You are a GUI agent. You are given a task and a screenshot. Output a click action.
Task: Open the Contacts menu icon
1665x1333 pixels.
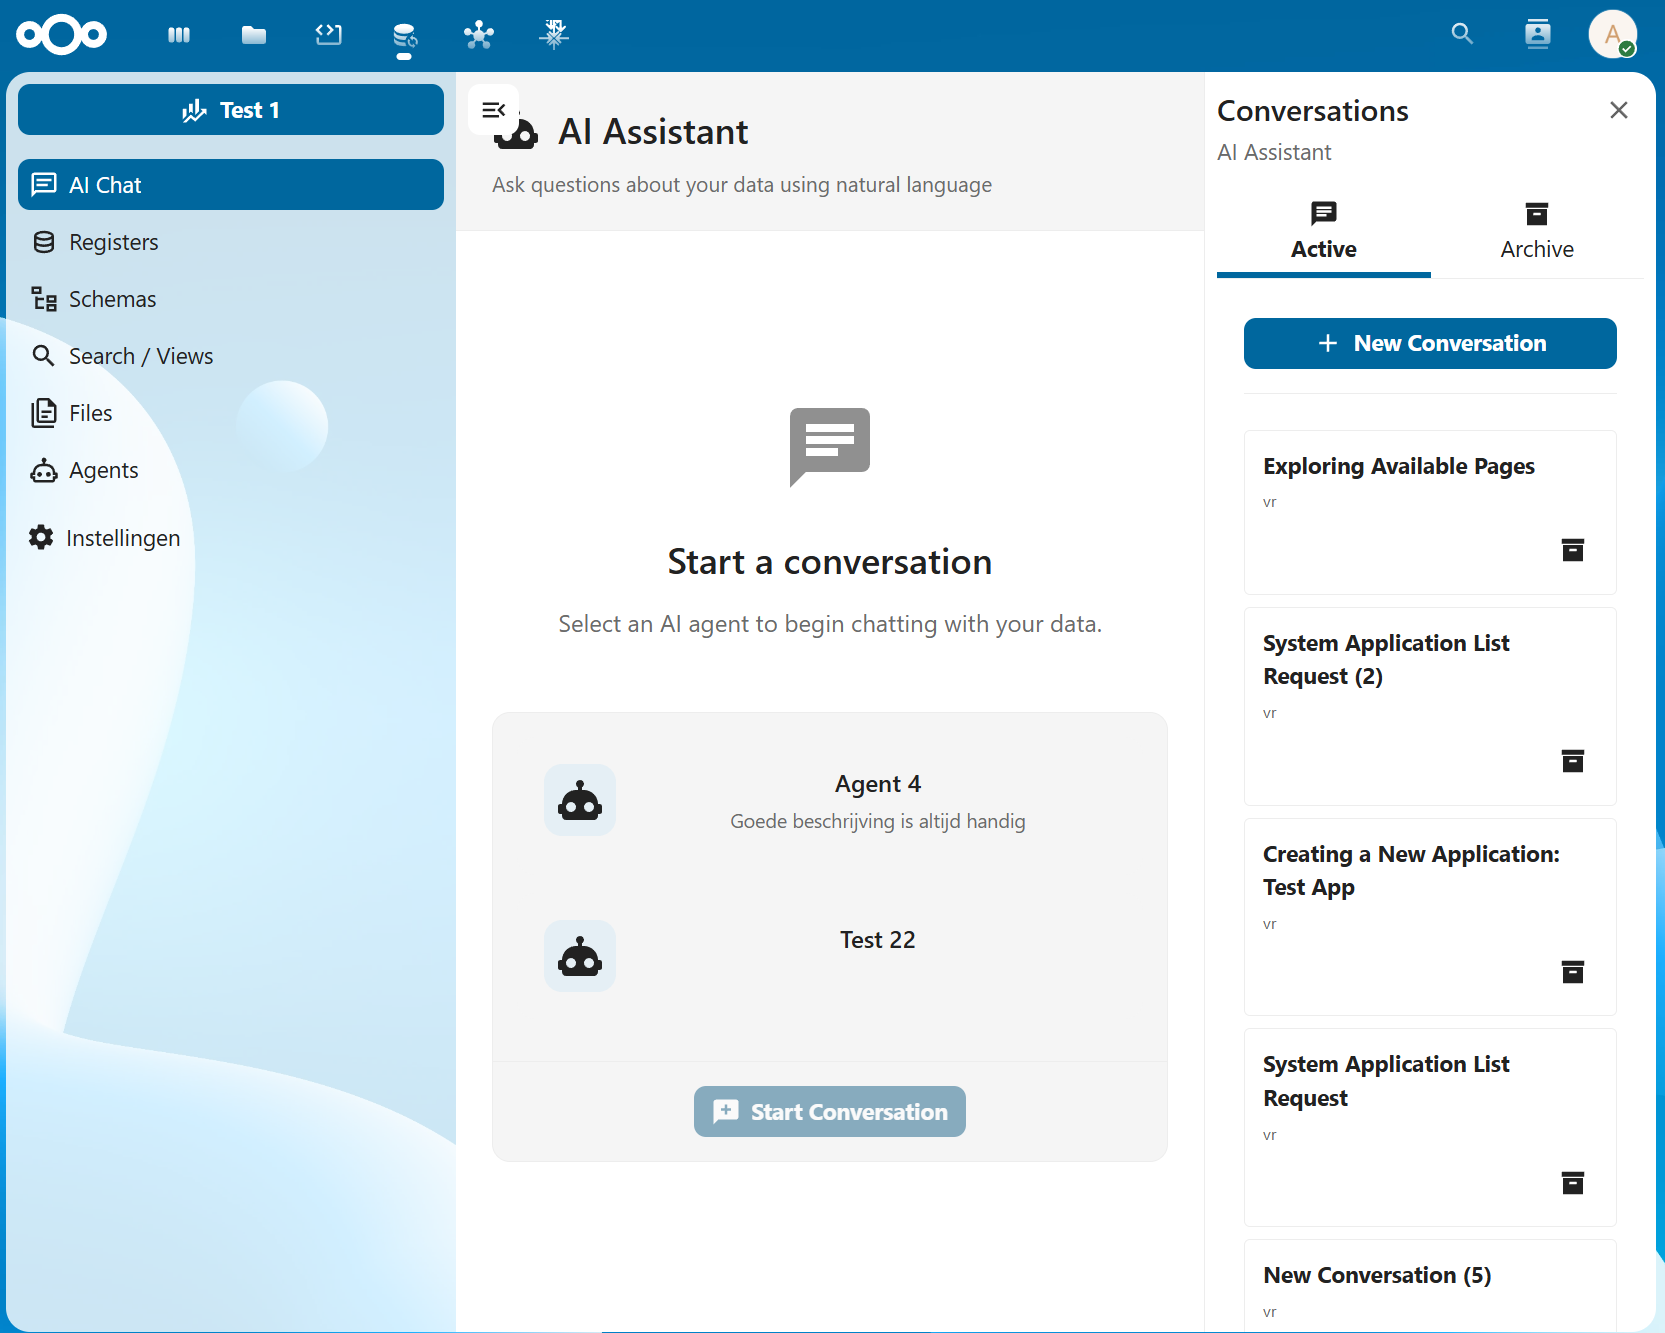pyautogui.click(x=1537, y=34)
